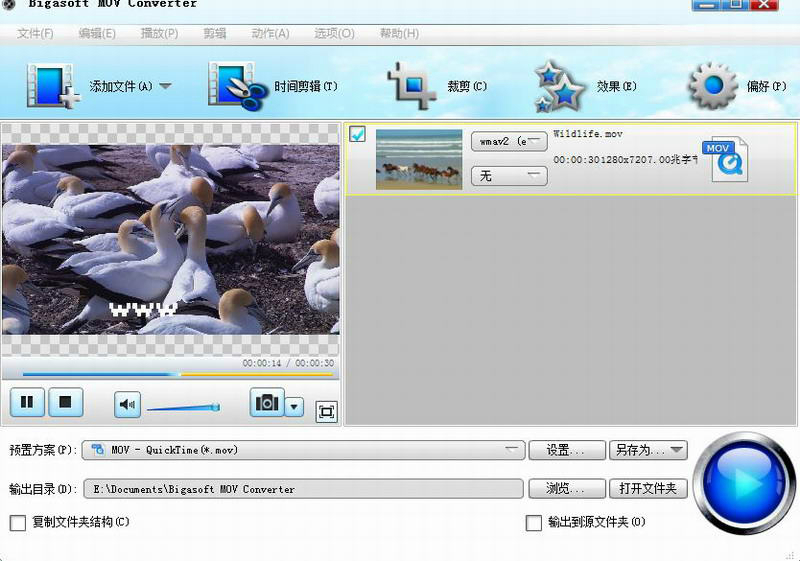Open the wmav2 audio track dropdown
Viewport: 800px width, 561px height.
click(x=509, y=141)
